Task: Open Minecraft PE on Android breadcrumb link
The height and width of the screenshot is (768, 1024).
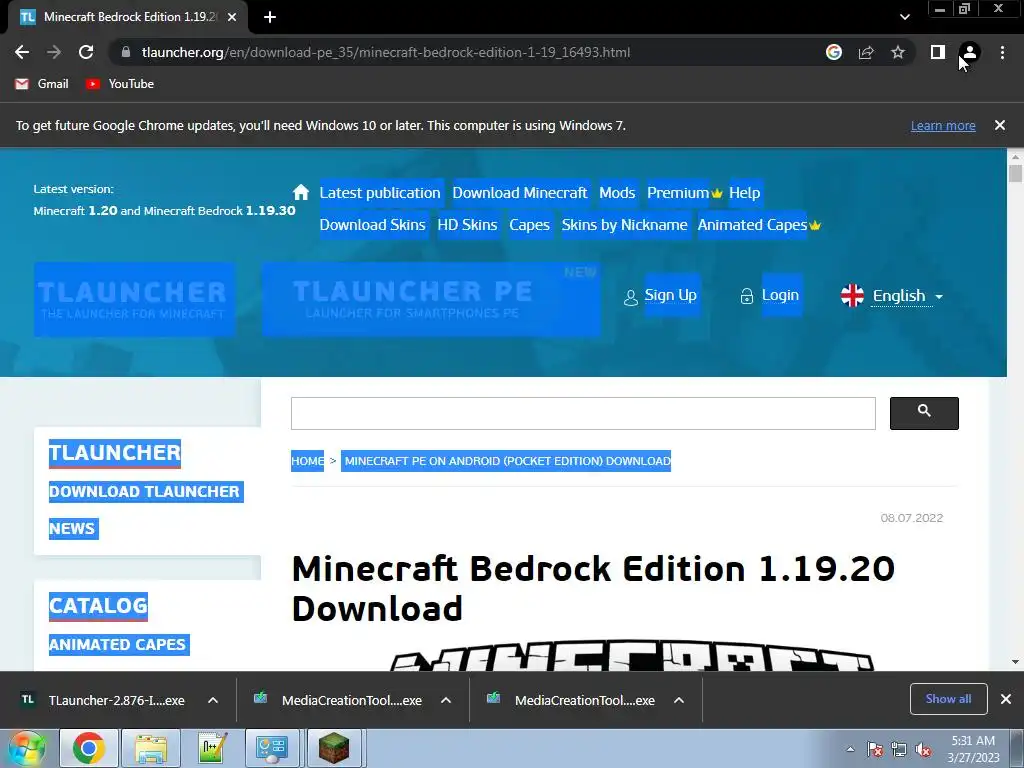Action: (x=507, y=461)
